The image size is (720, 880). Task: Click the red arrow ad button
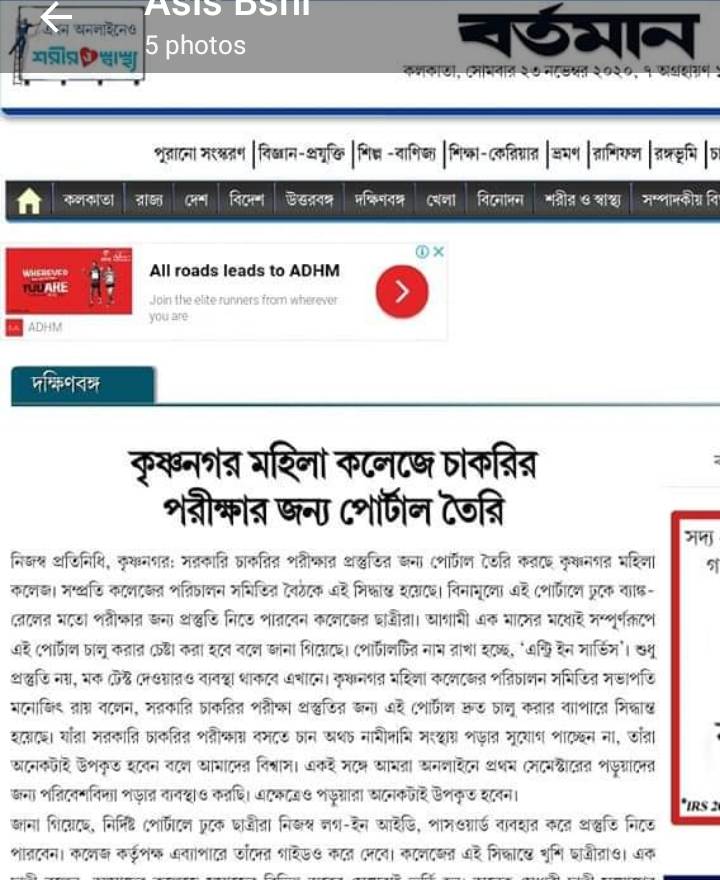click(402, 292)
